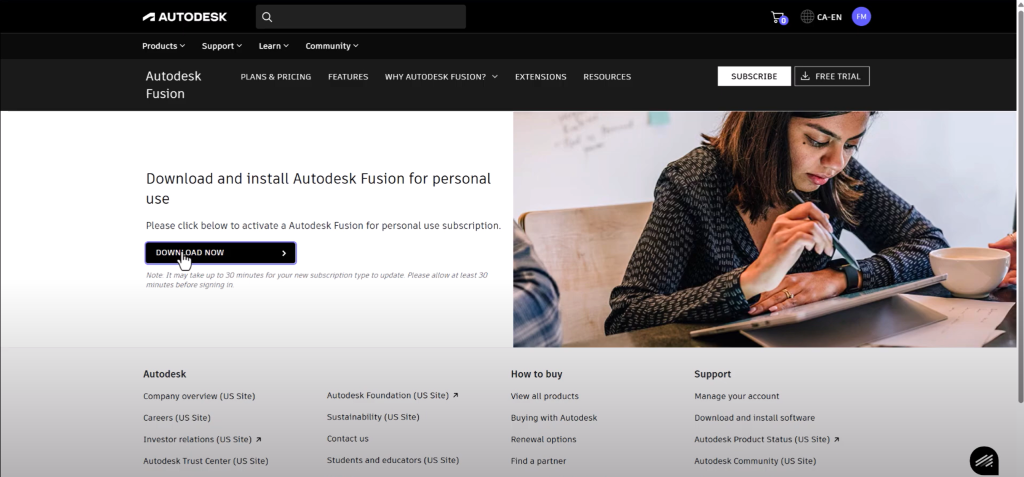Open the shopping cart

(x=778, y=17)
